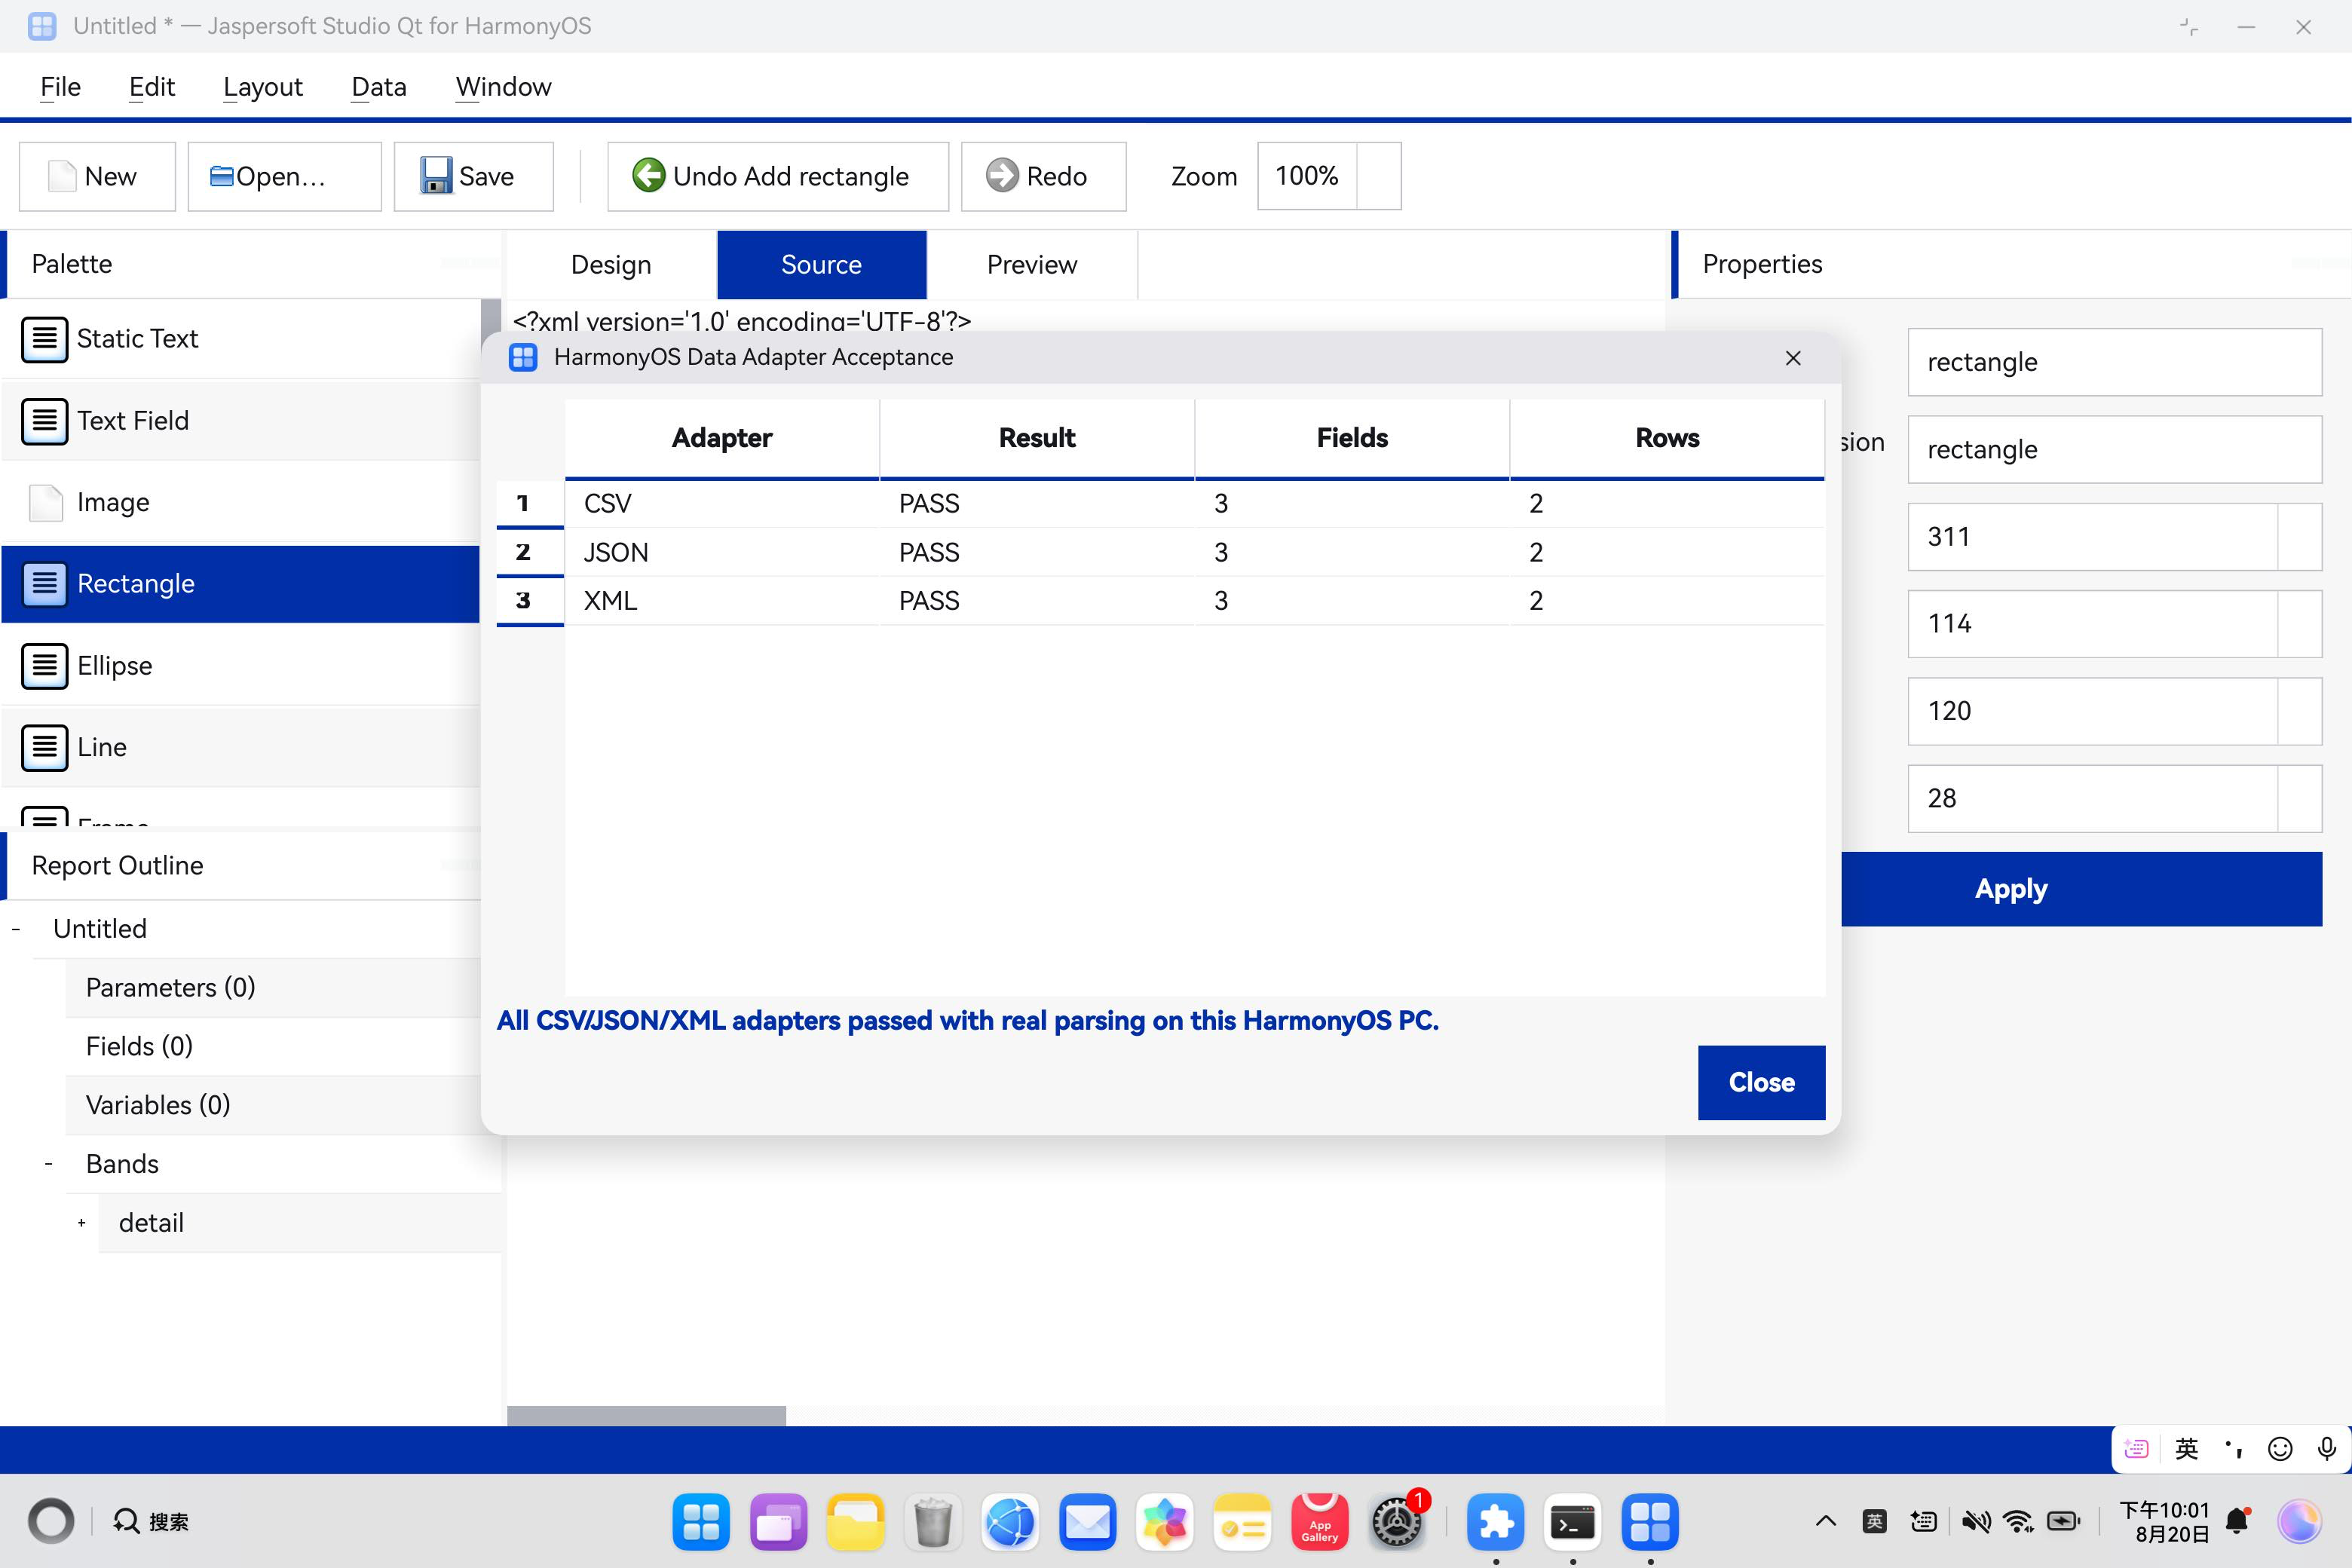Open the Mail app in the dock
Screen dimensions: 2352x1568
[x=1087, y=1522]
